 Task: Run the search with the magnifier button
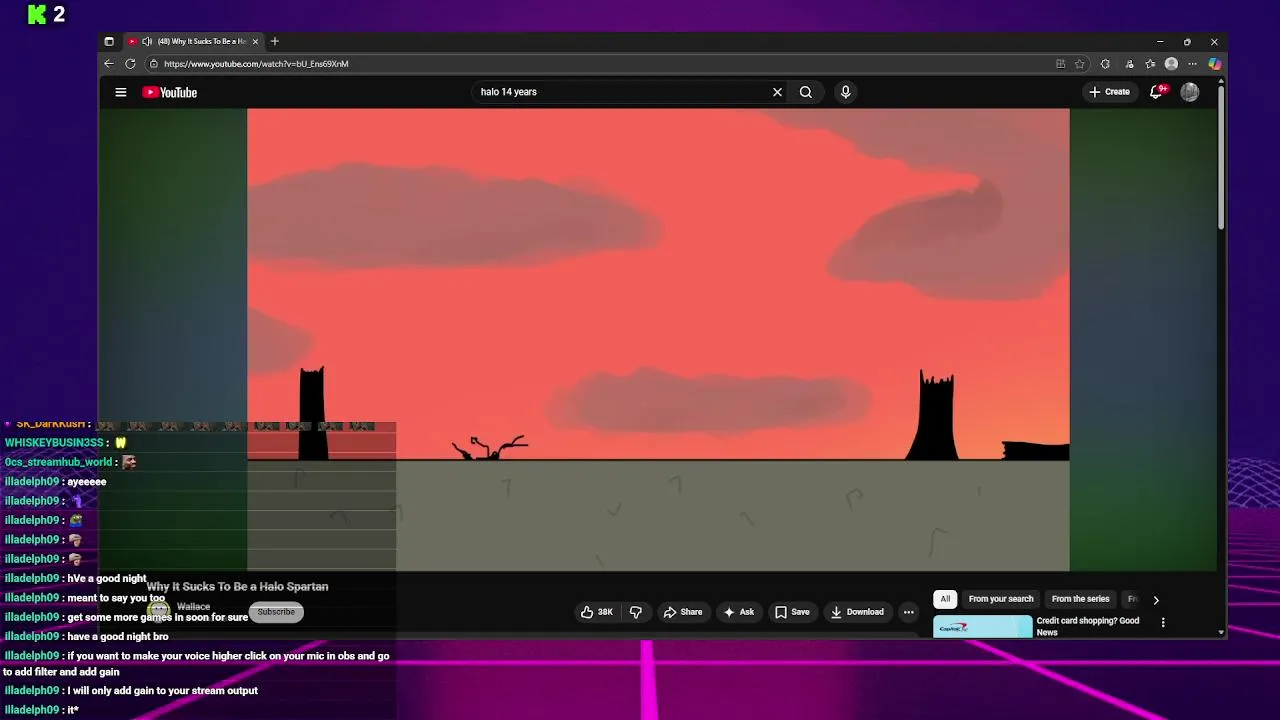[806, 92]
